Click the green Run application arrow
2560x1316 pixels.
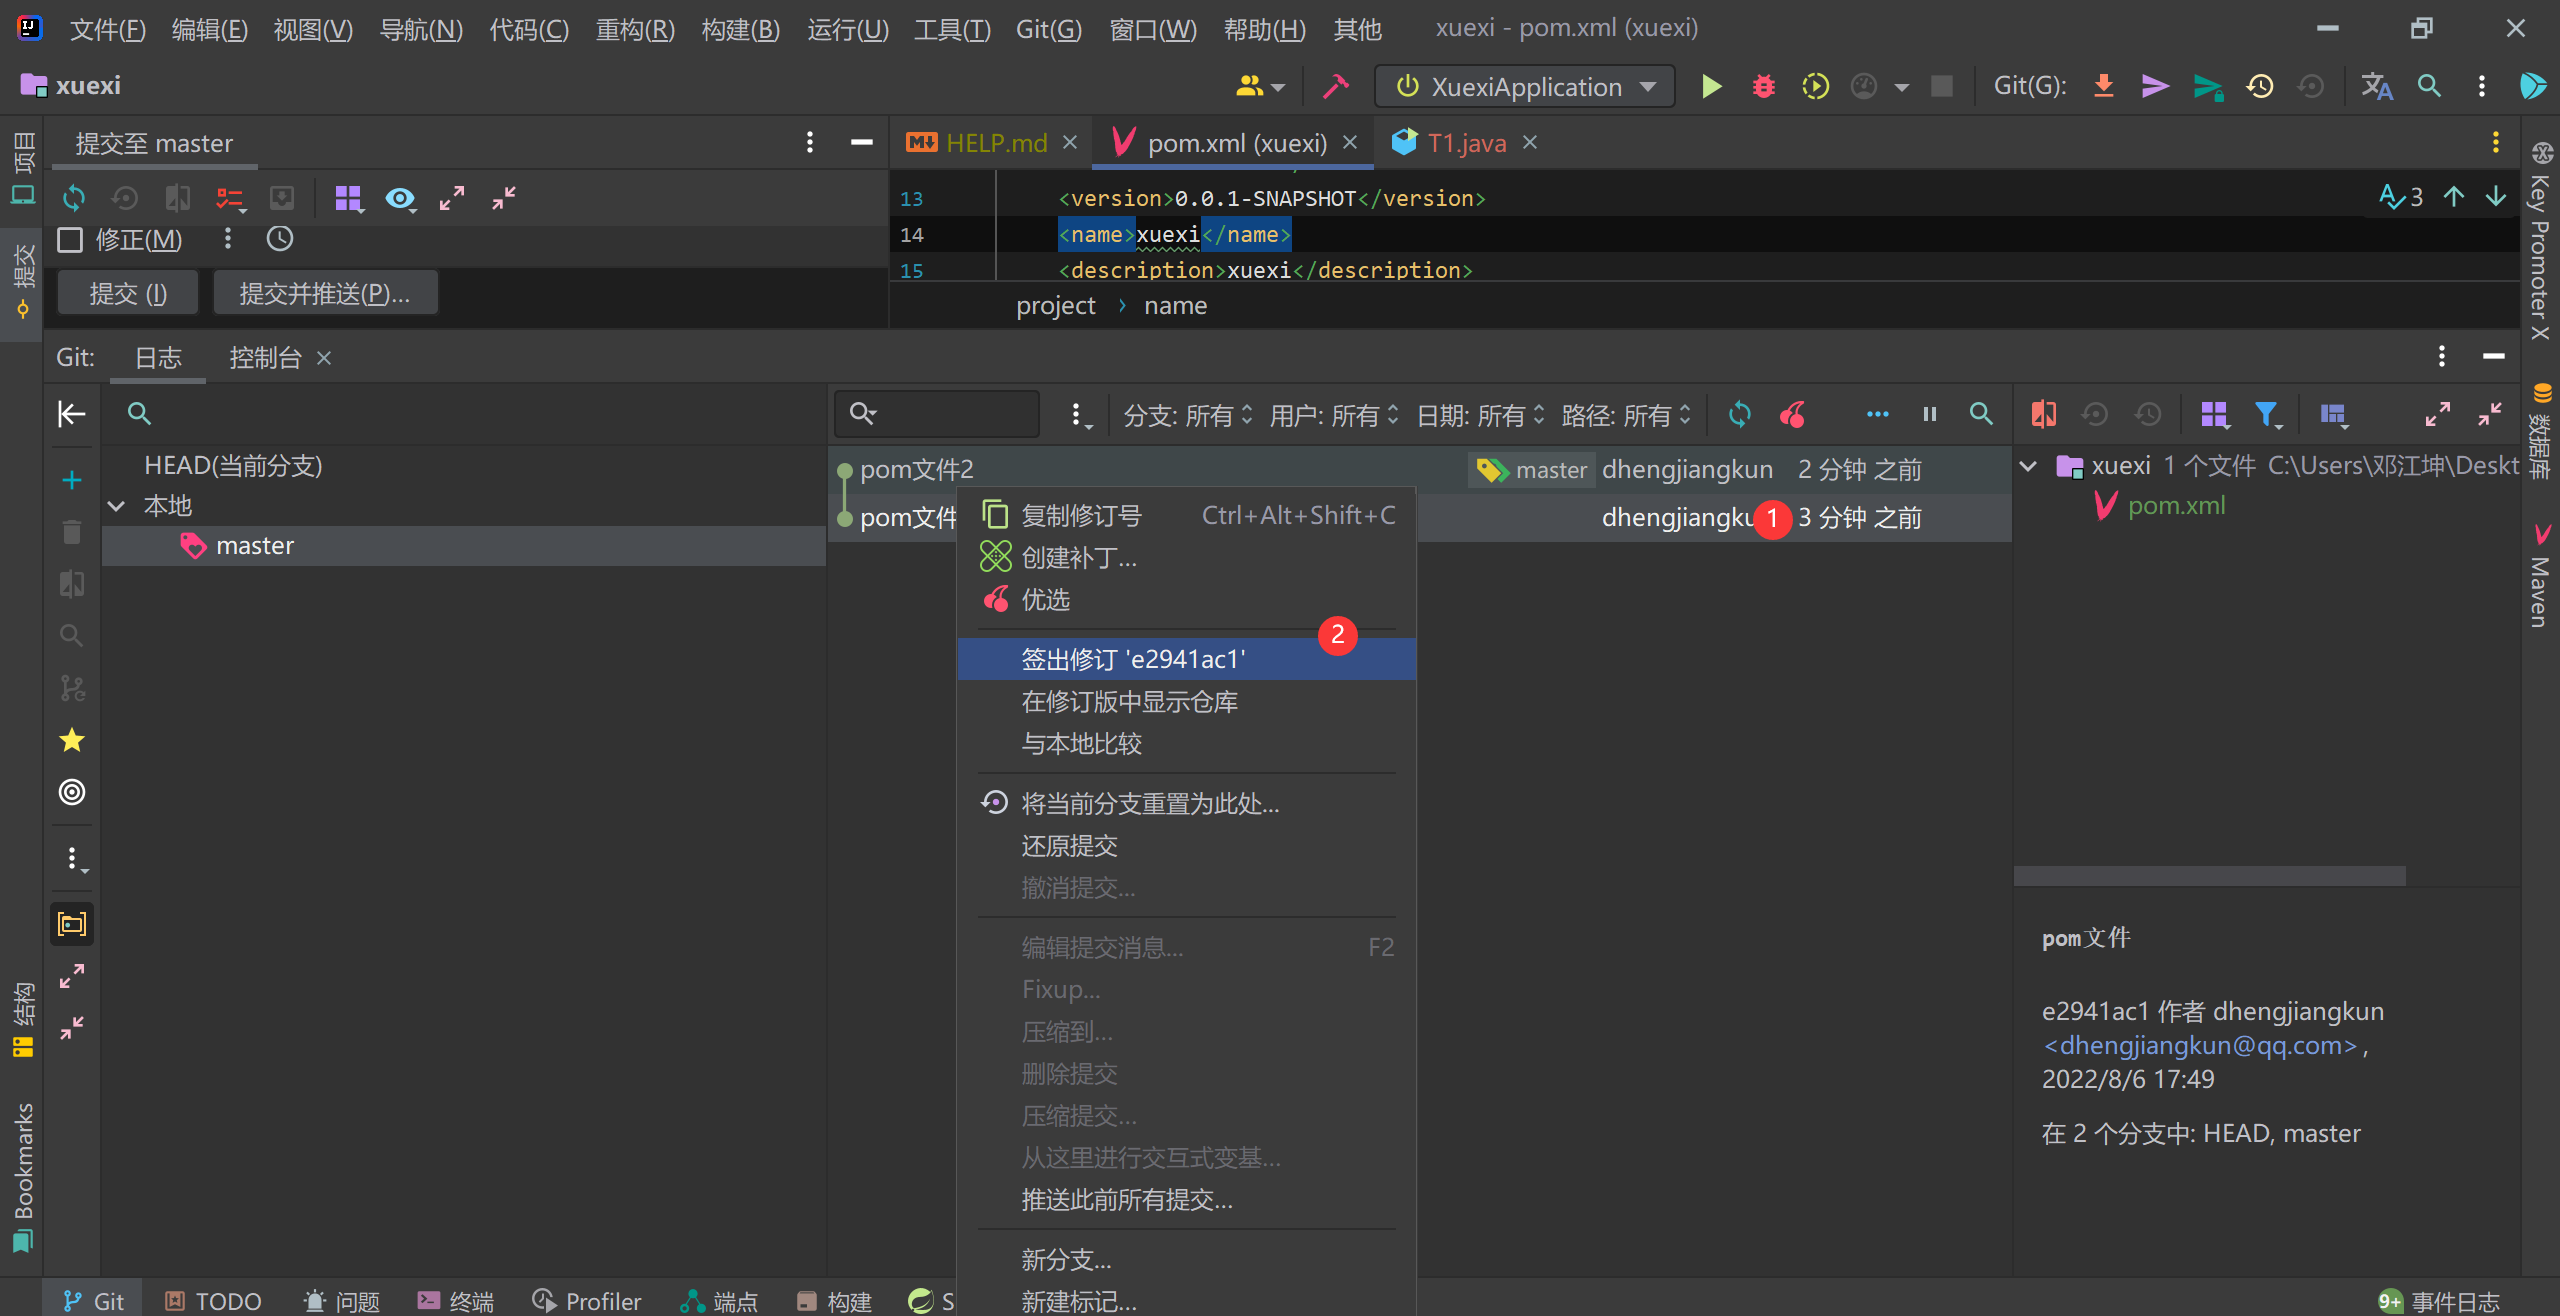click(x=1711, y=87)
